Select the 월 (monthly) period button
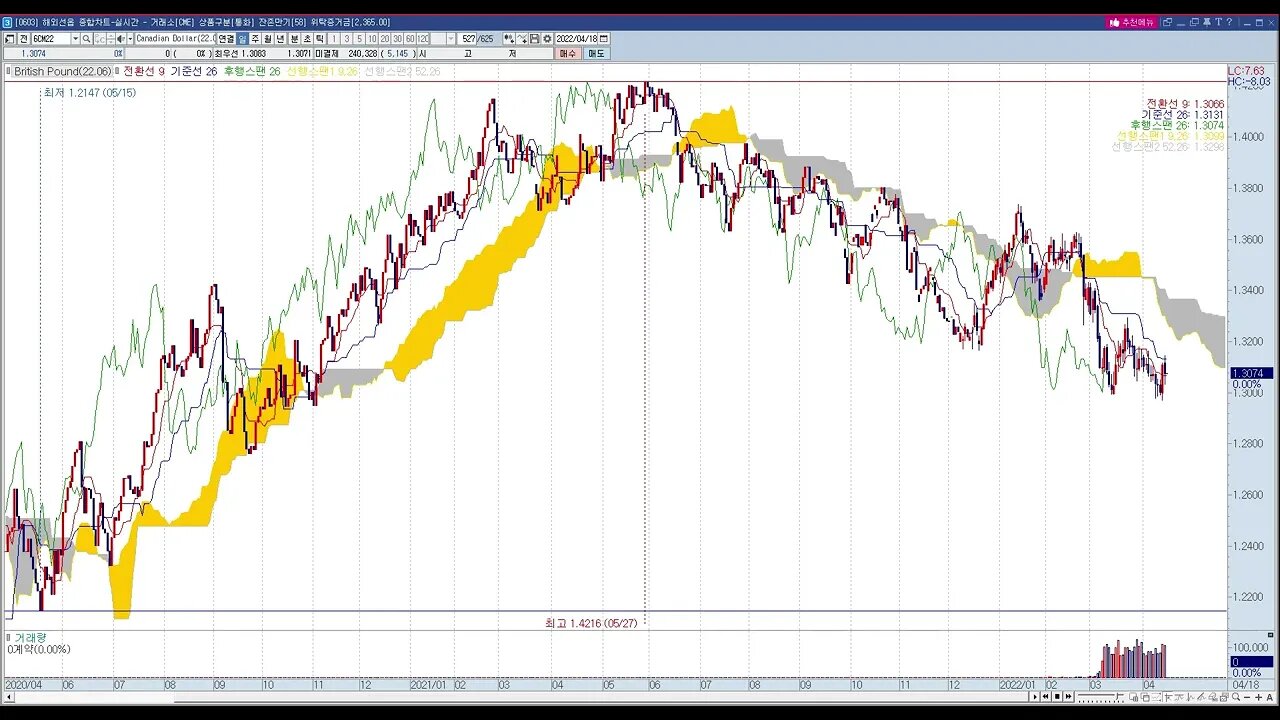 [x=268, y=39]
